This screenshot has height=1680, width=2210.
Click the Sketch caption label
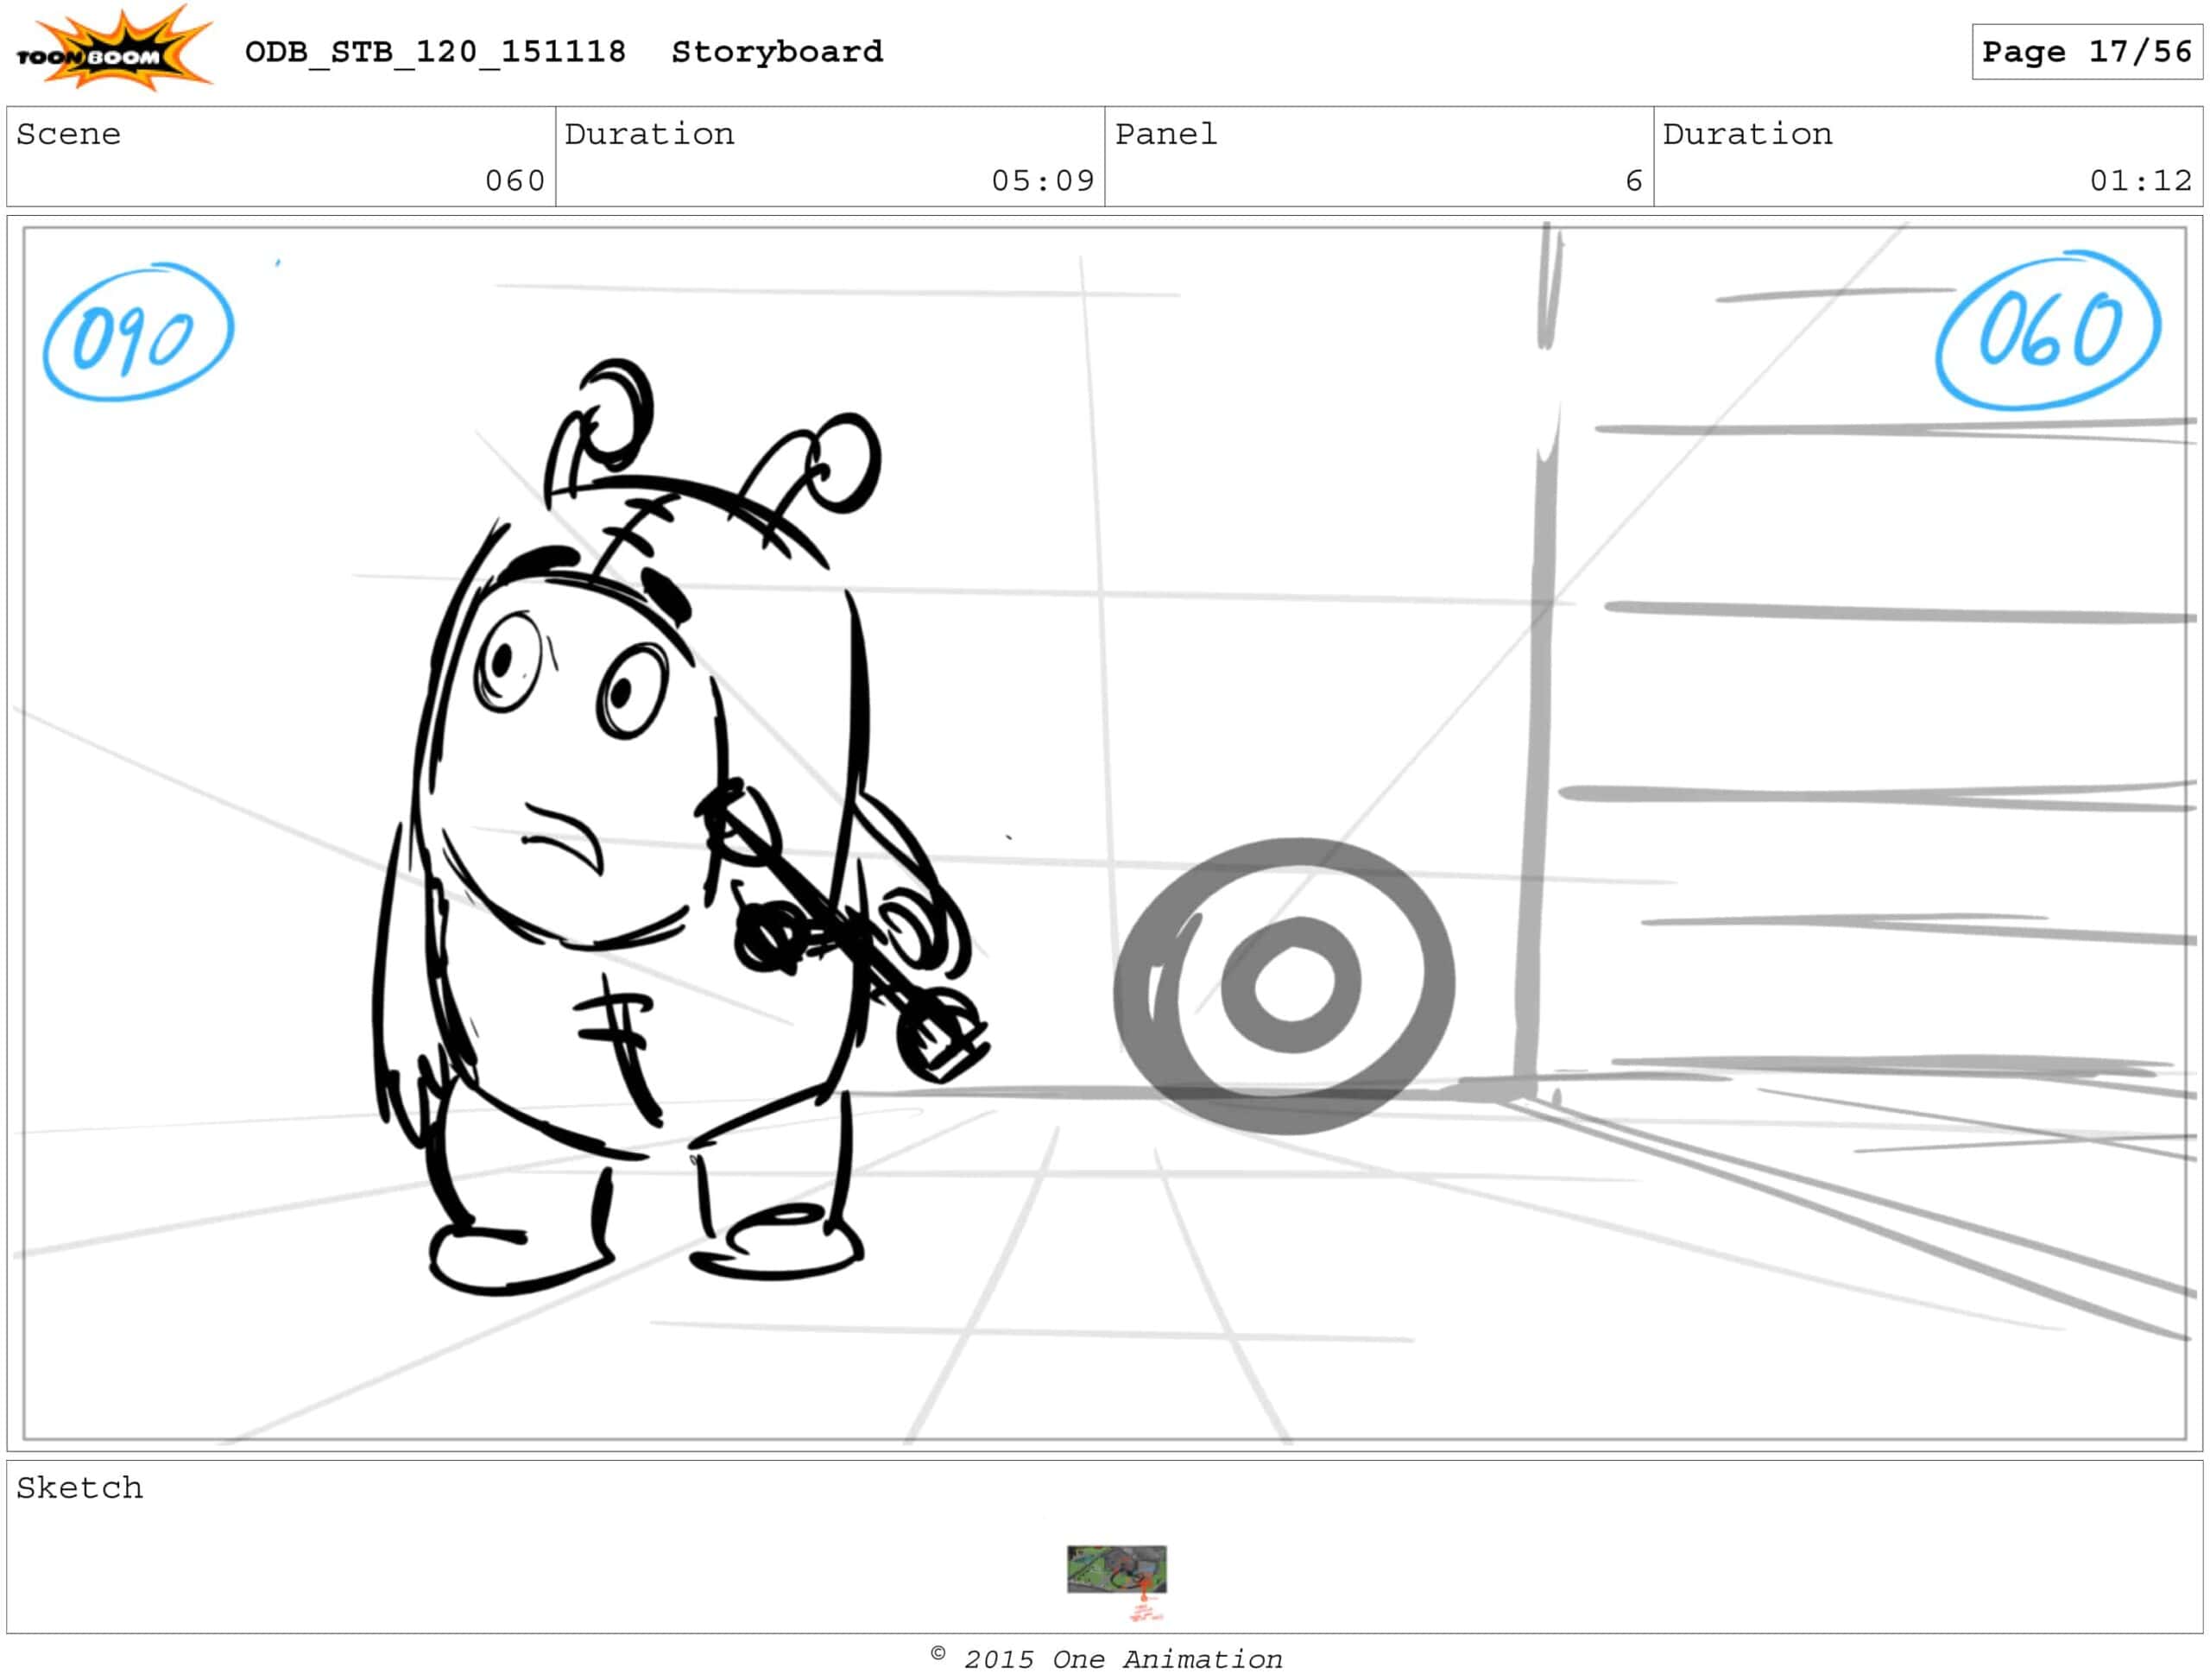point(80,1488)
